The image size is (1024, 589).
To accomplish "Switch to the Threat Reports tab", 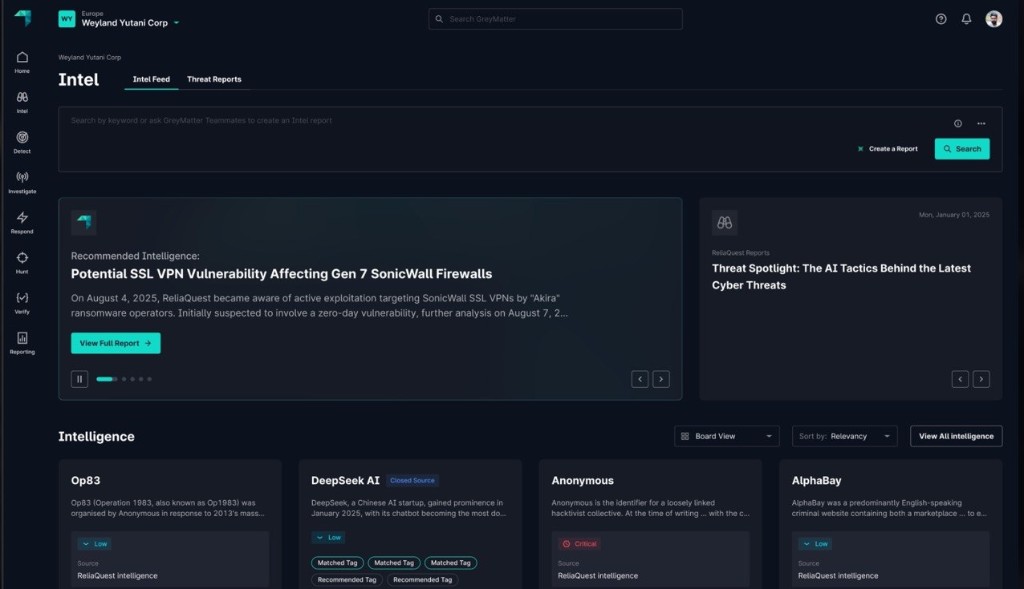I will (x=214, y=79).
